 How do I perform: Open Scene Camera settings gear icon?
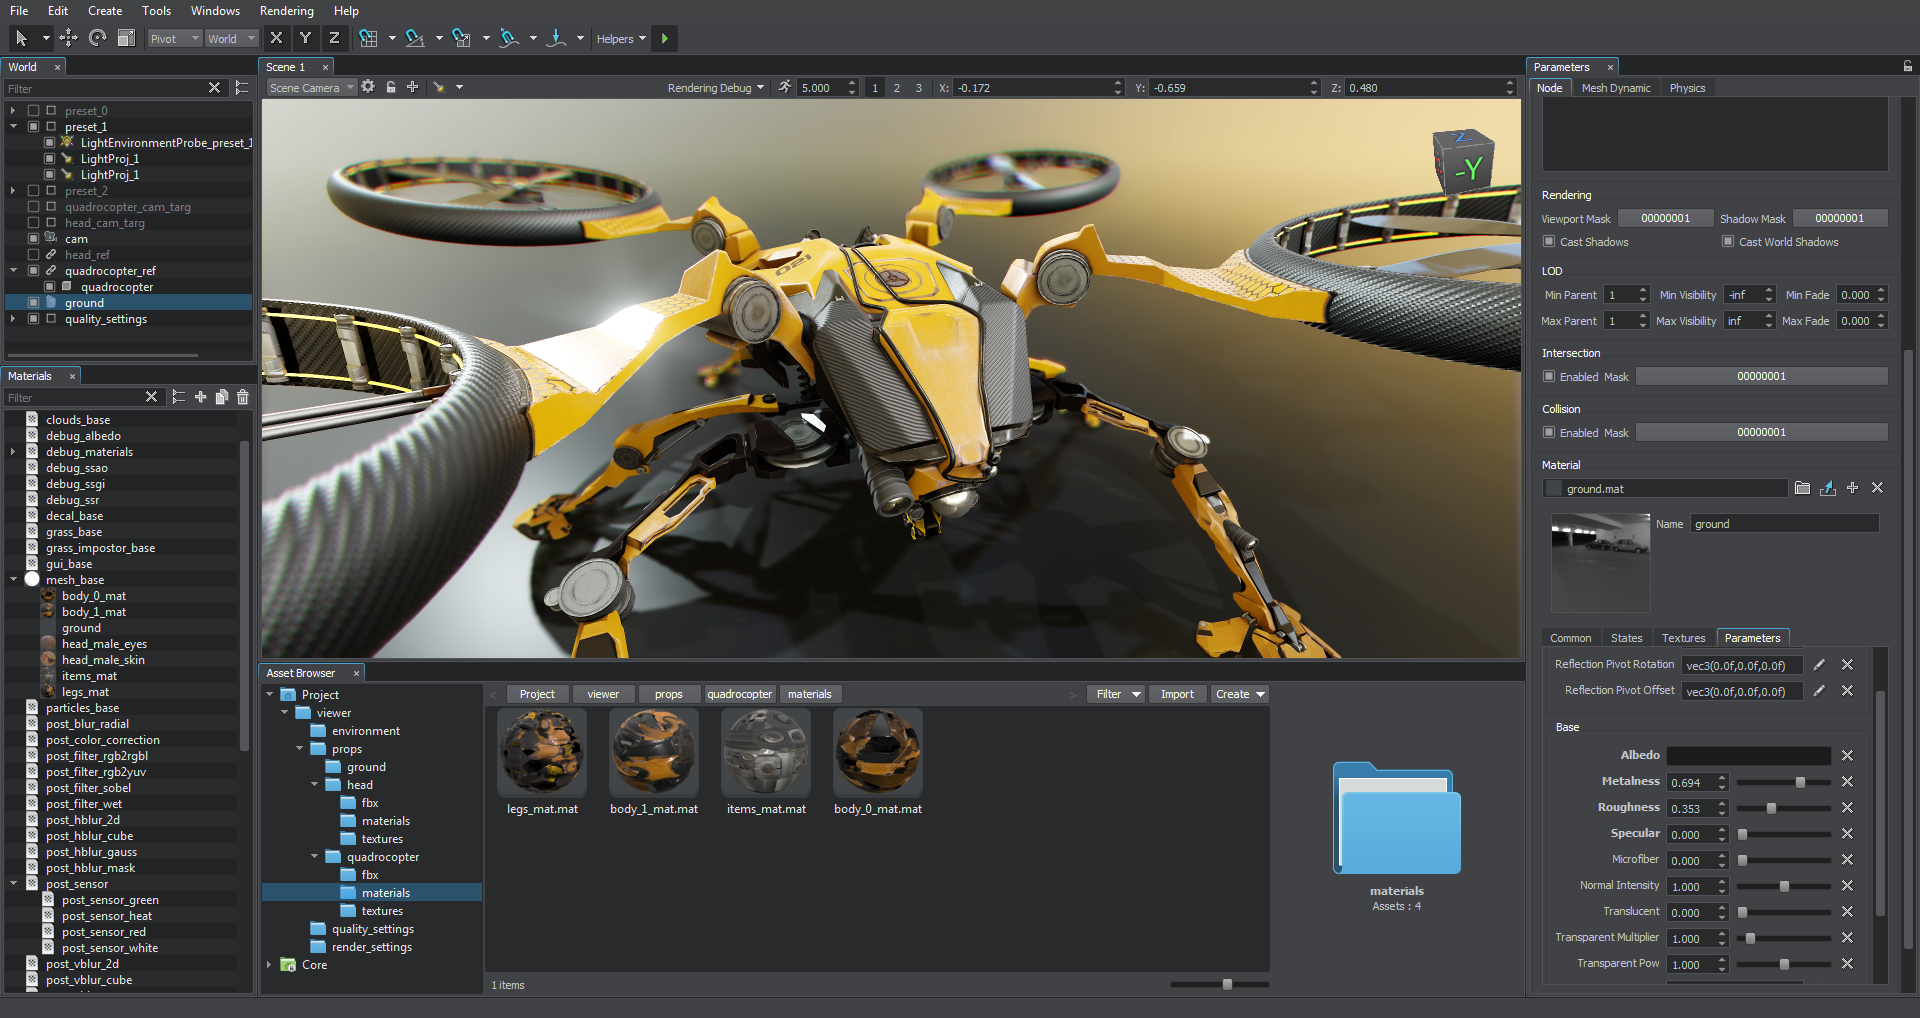[368, 87]
